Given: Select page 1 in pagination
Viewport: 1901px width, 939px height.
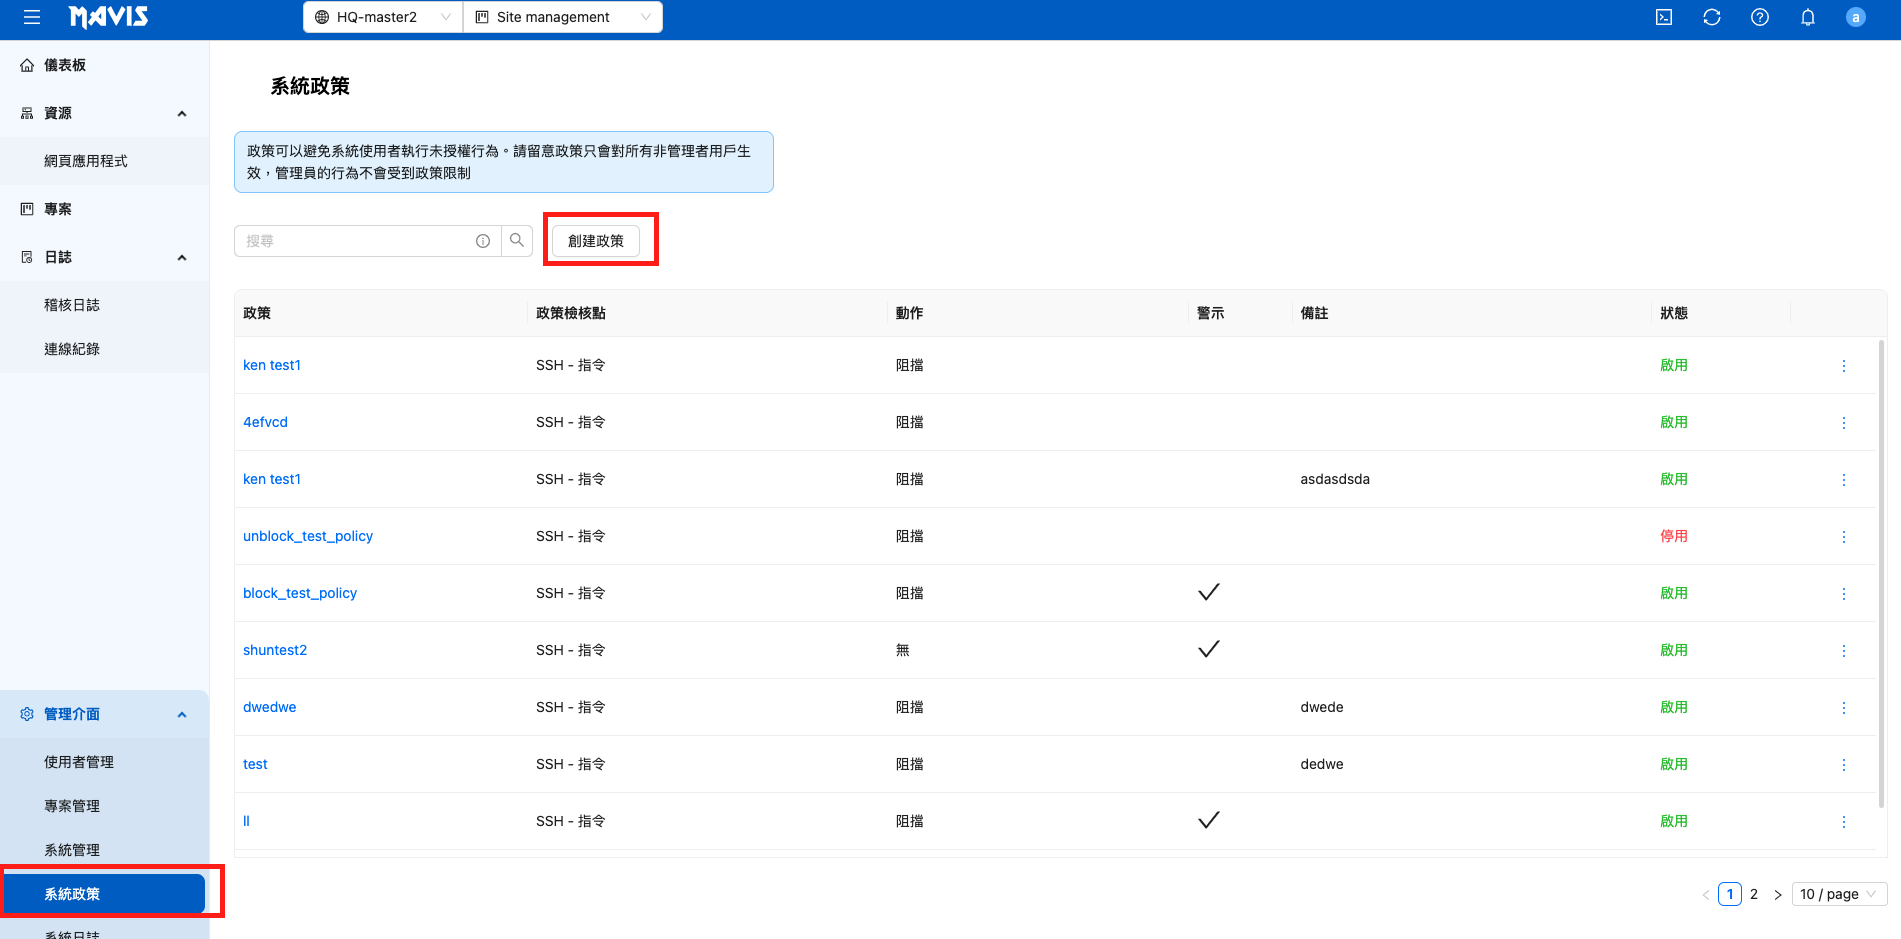Looking at the screenshot, I should point(1730,894).
